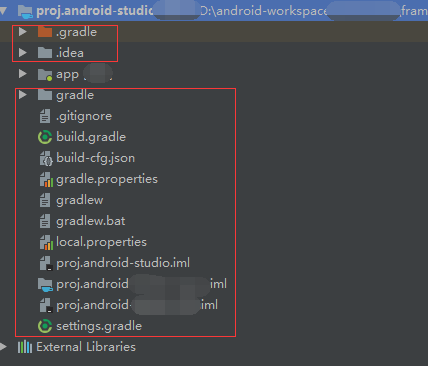Image resolution: width=428 pixels, height=366 pixels.
Task: Select the .idea folder name
Action: point(70,53)
